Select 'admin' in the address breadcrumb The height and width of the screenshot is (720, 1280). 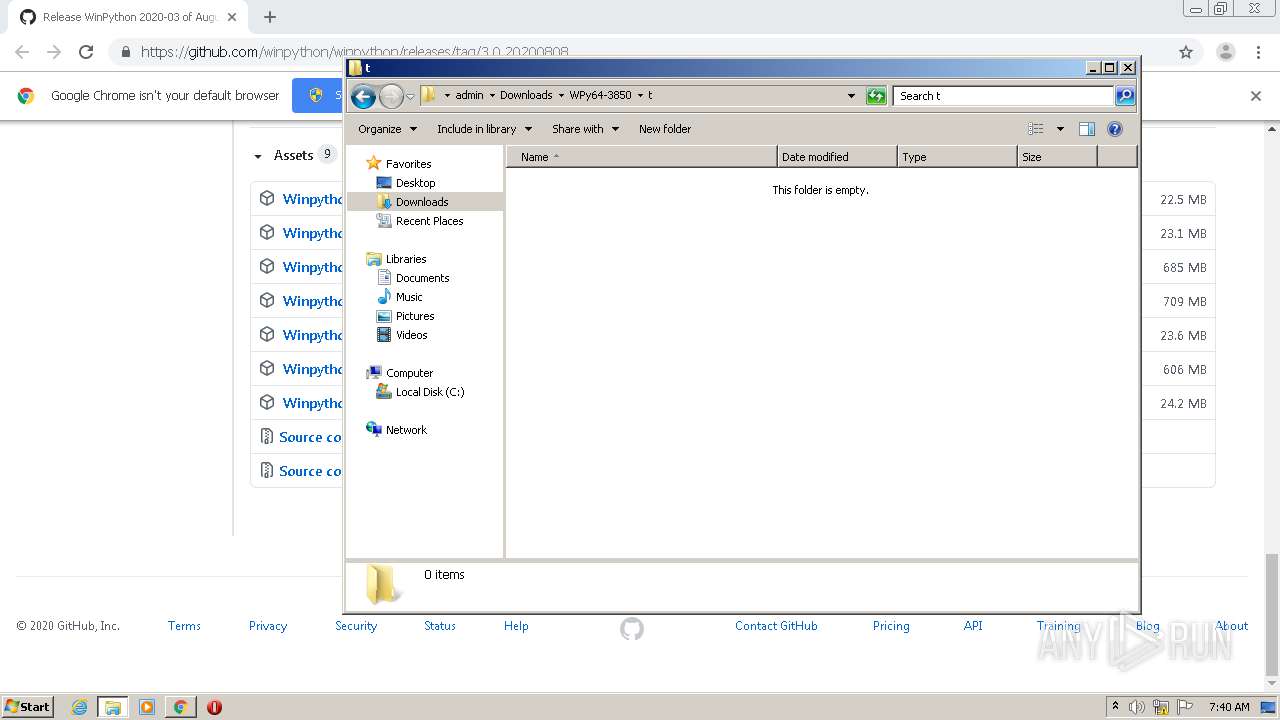click(x=469, y=95)
